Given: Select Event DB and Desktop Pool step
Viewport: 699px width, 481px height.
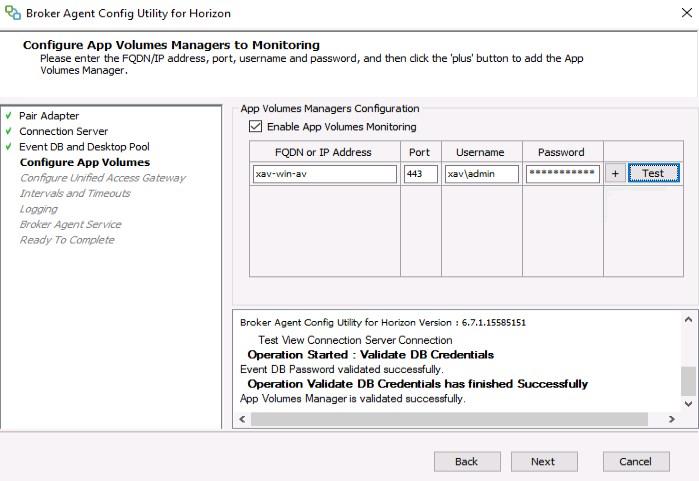Looking at the screenshot, I should 84,147.
